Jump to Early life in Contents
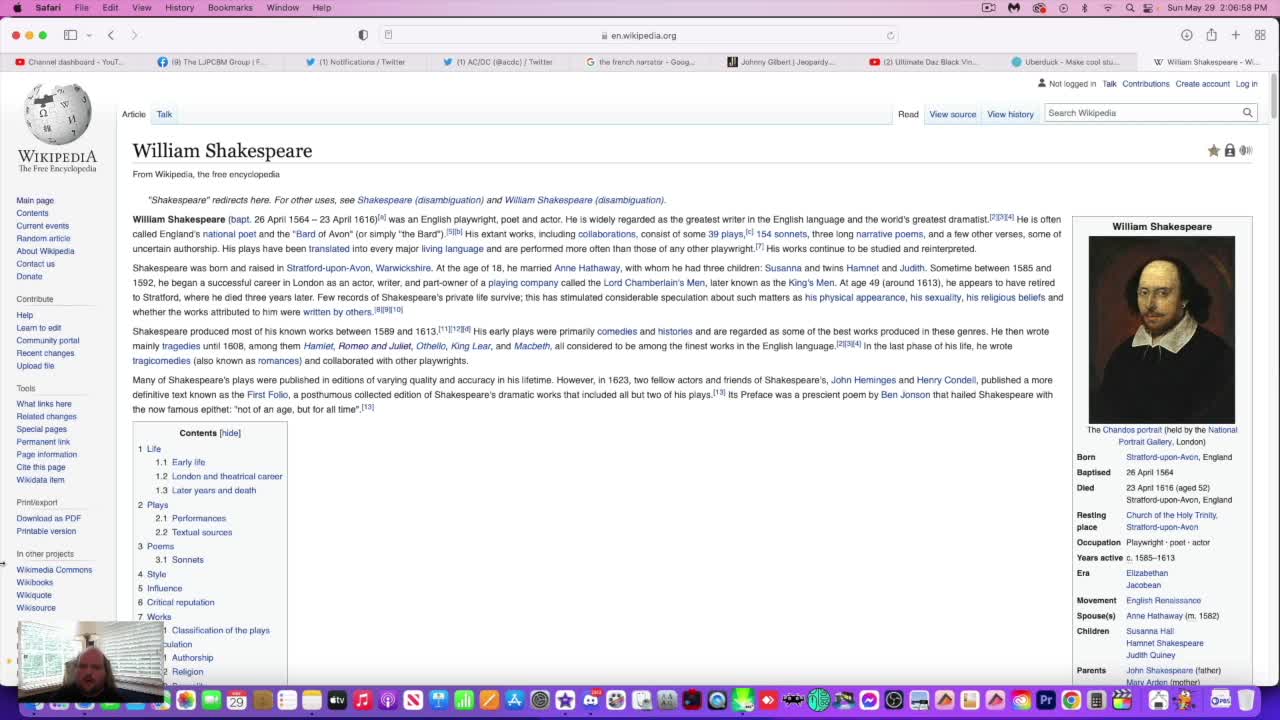Image resolution: width=1280 pixels, height=720 pixels. tap(188, 462)
